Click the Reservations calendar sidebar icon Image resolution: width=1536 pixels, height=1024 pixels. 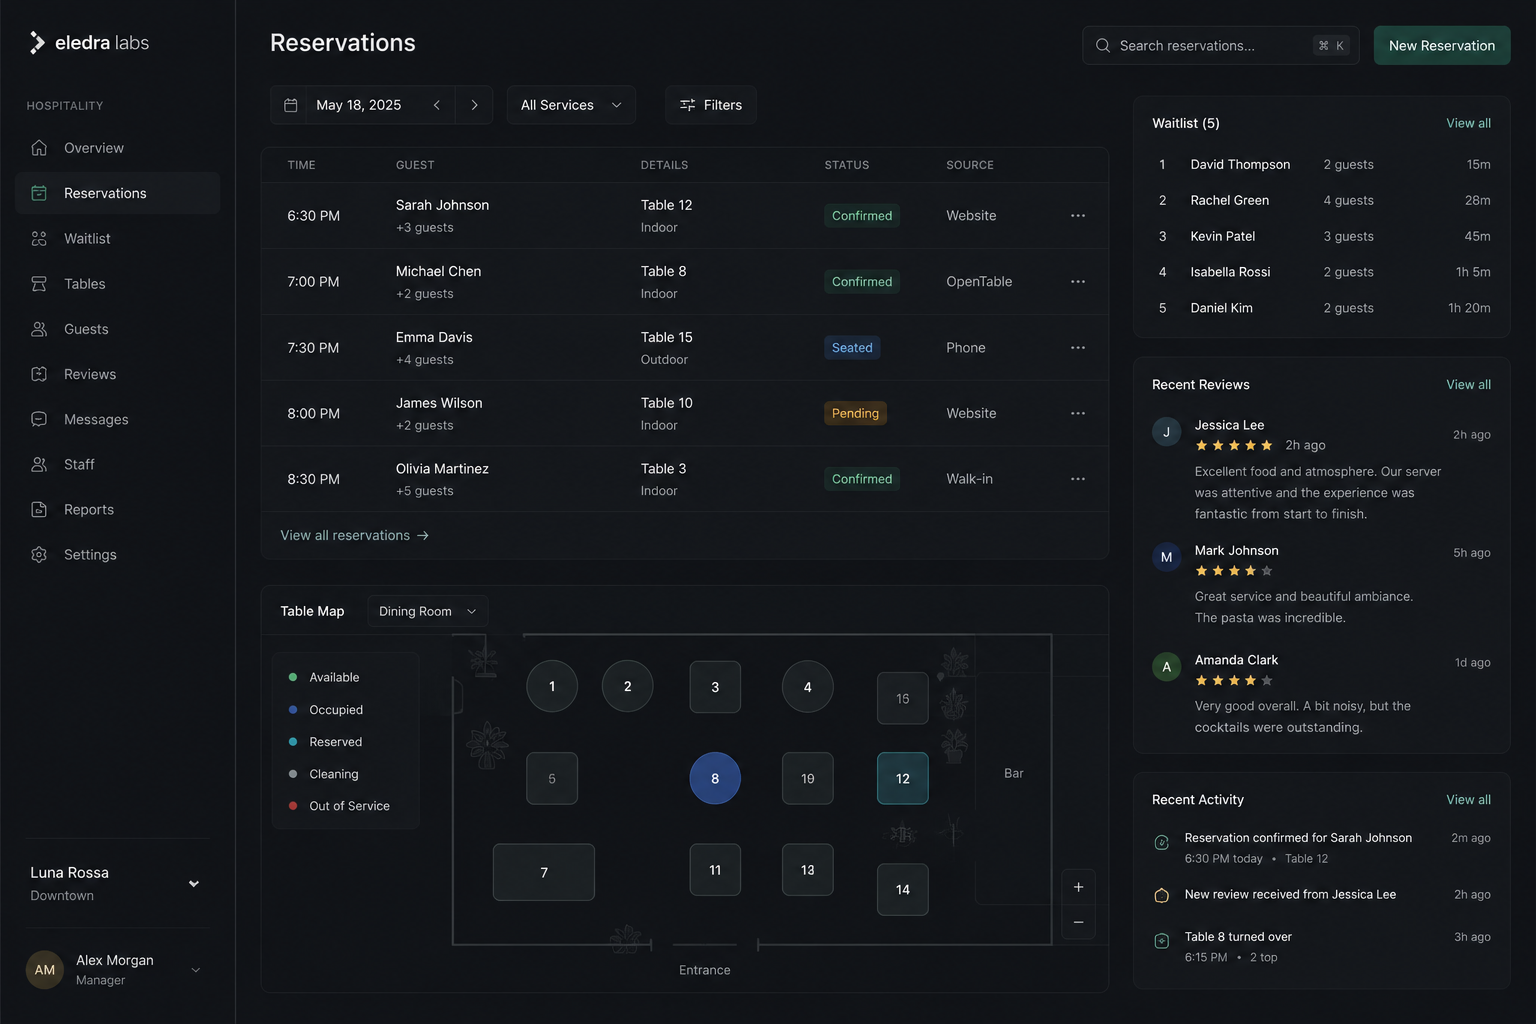click(39, 193)
